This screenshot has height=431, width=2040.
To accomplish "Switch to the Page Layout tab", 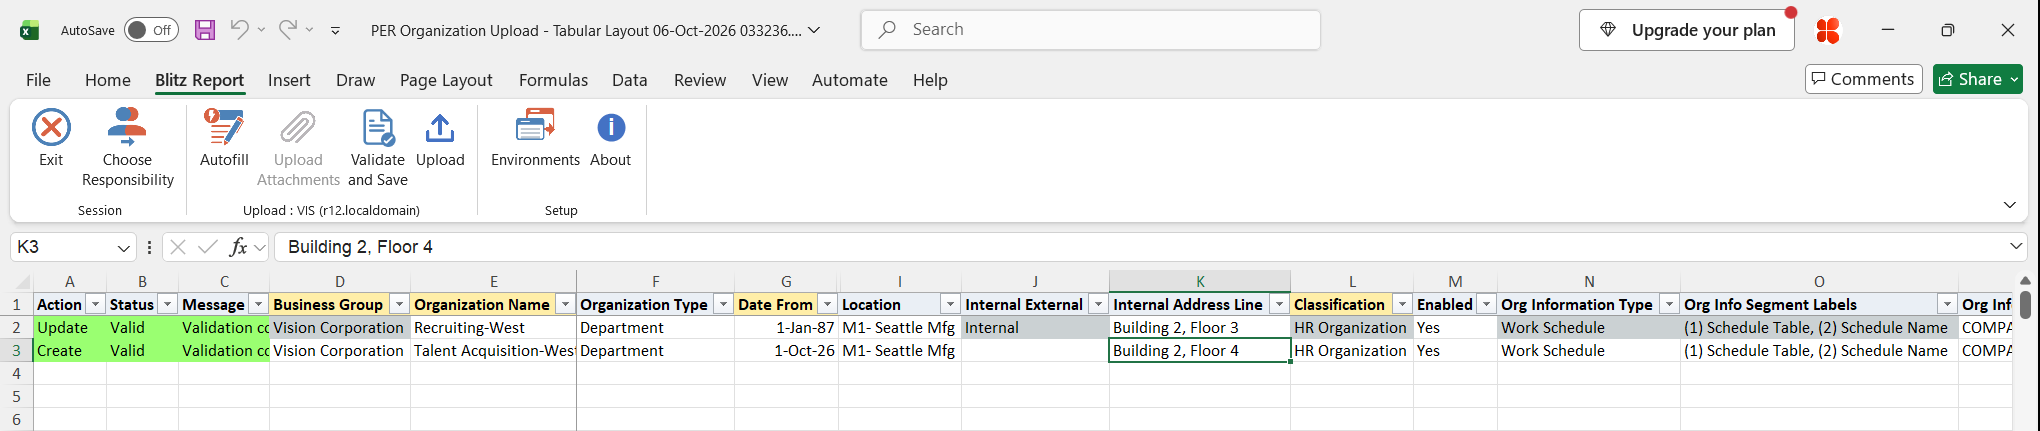I will [x=446, y=80].
